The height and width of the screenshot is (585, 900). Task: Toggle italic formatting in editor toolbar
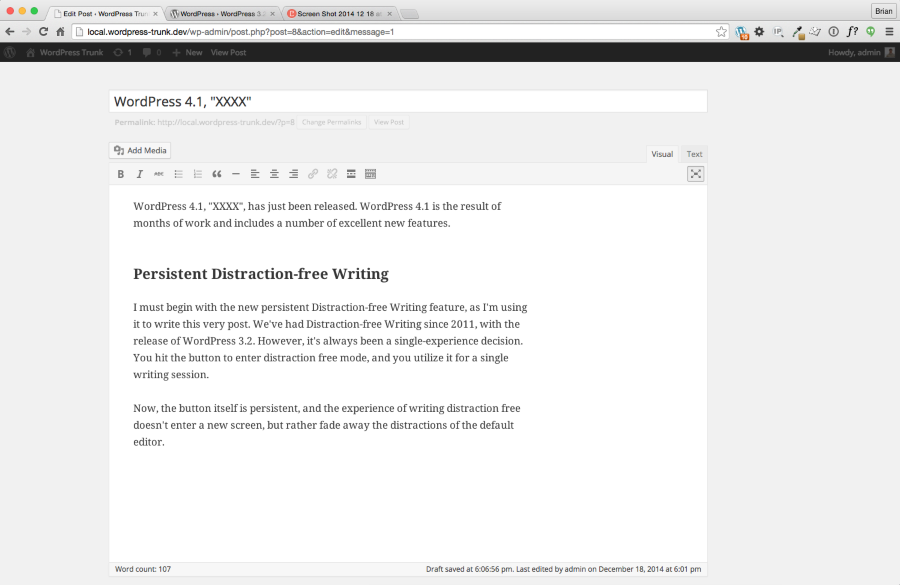[x=139, y=174]
